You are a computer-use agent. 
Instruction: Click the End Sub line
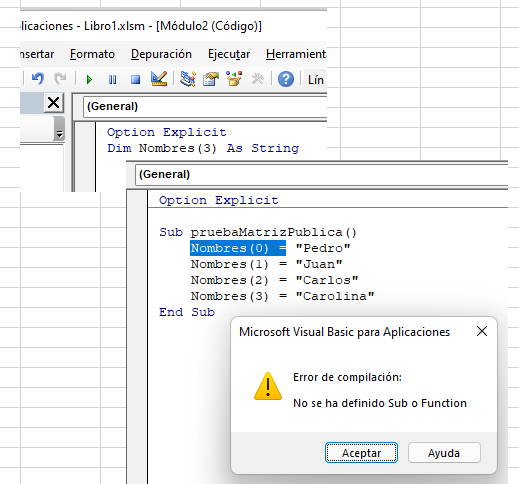(187, 312)
